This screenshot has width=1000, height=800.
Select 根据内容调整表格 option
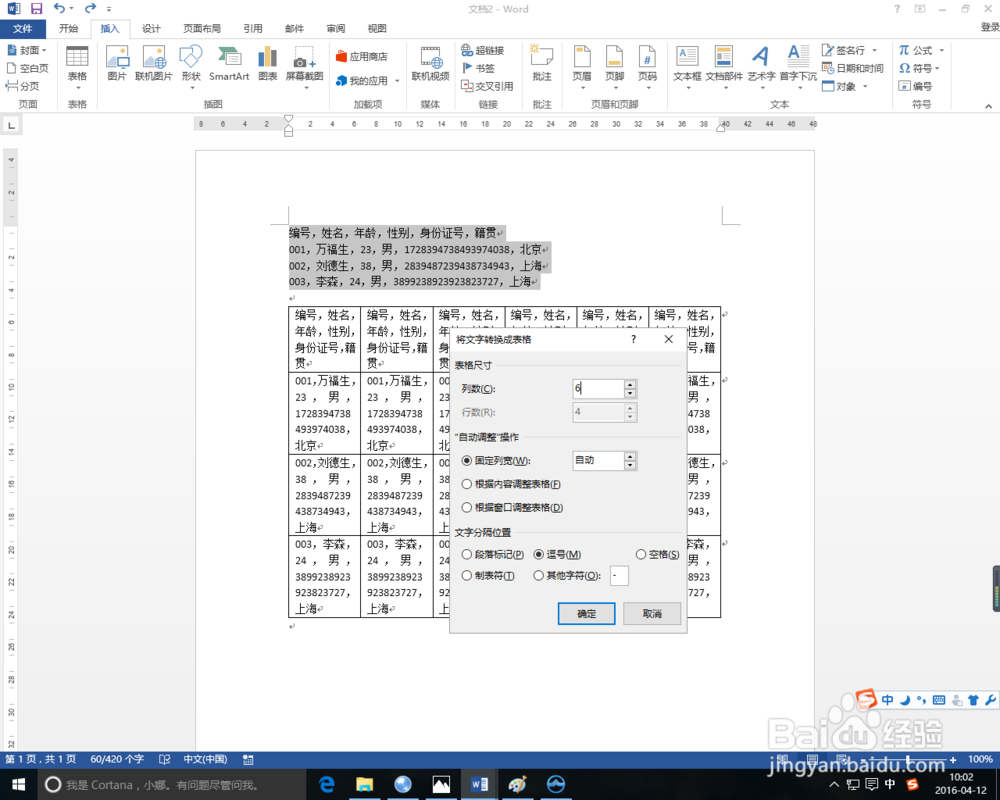[x=467, y=484]
